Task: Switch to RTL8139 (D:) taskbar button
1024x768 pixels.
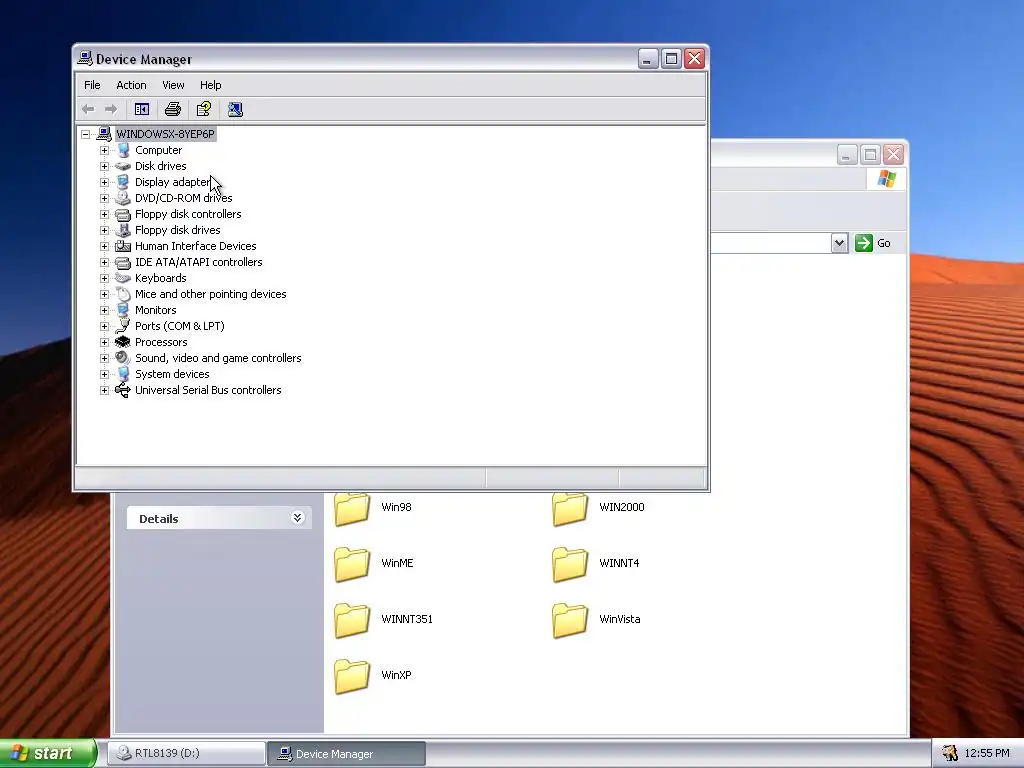Action: pos(186,753)
